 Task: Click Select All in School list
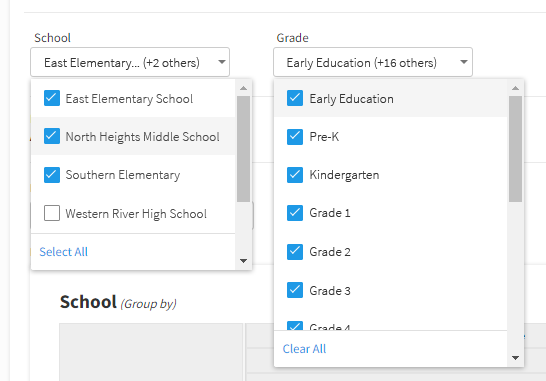click(63, 252)
